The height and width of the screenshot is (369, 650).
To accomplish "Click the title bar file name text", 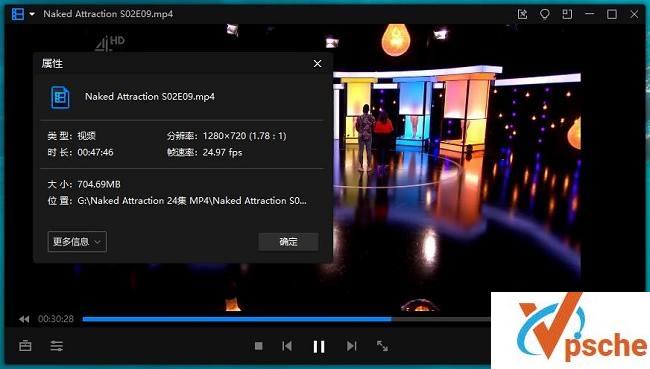I will click(x=108, y=14).
